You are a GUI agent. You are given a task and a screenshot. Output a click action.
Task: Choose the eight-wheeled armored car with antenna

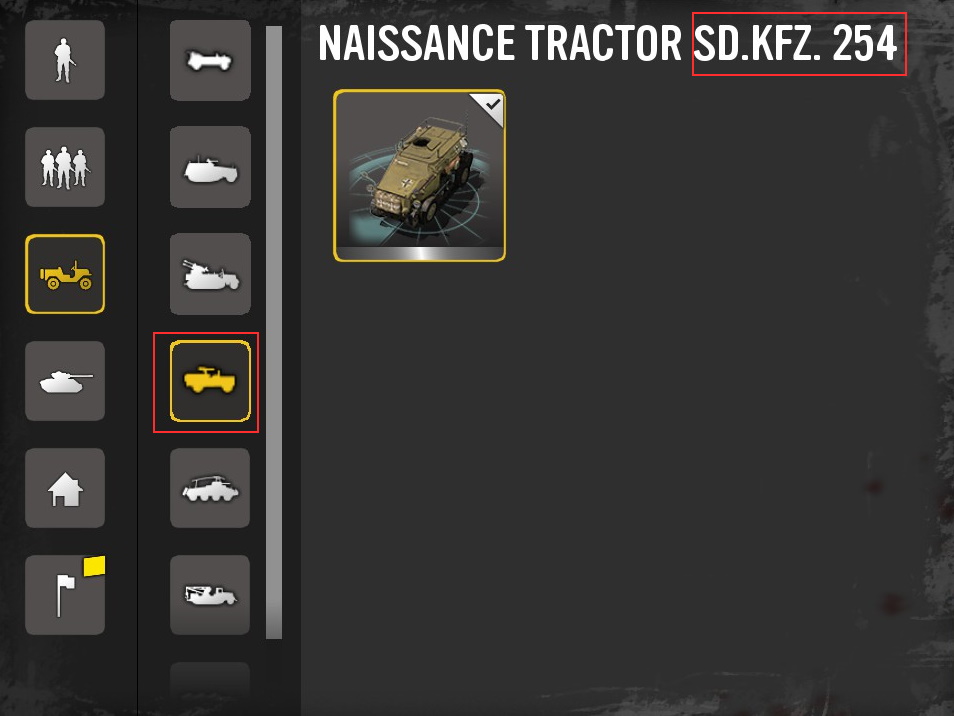coord(210,488)
